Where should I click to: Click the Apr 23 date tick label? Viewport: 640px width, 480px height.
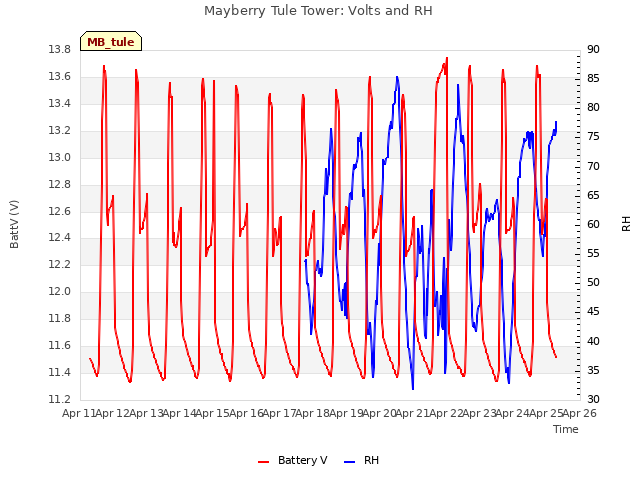coord(480,413)
